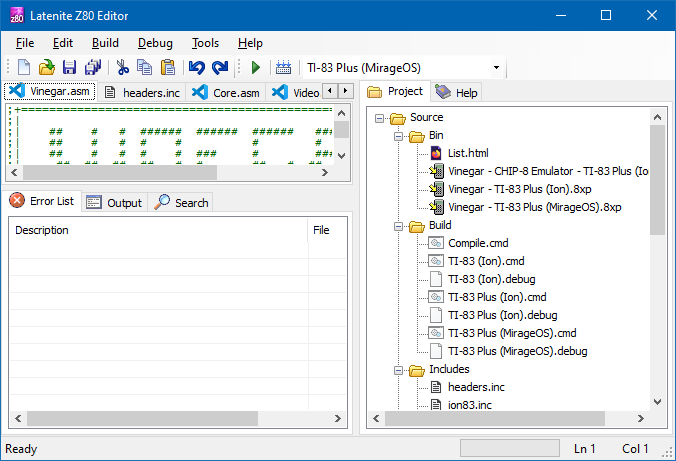Screen dimensions: 676x461
Task: Collapse the Includes folder node
Action: tap(398, 370)
